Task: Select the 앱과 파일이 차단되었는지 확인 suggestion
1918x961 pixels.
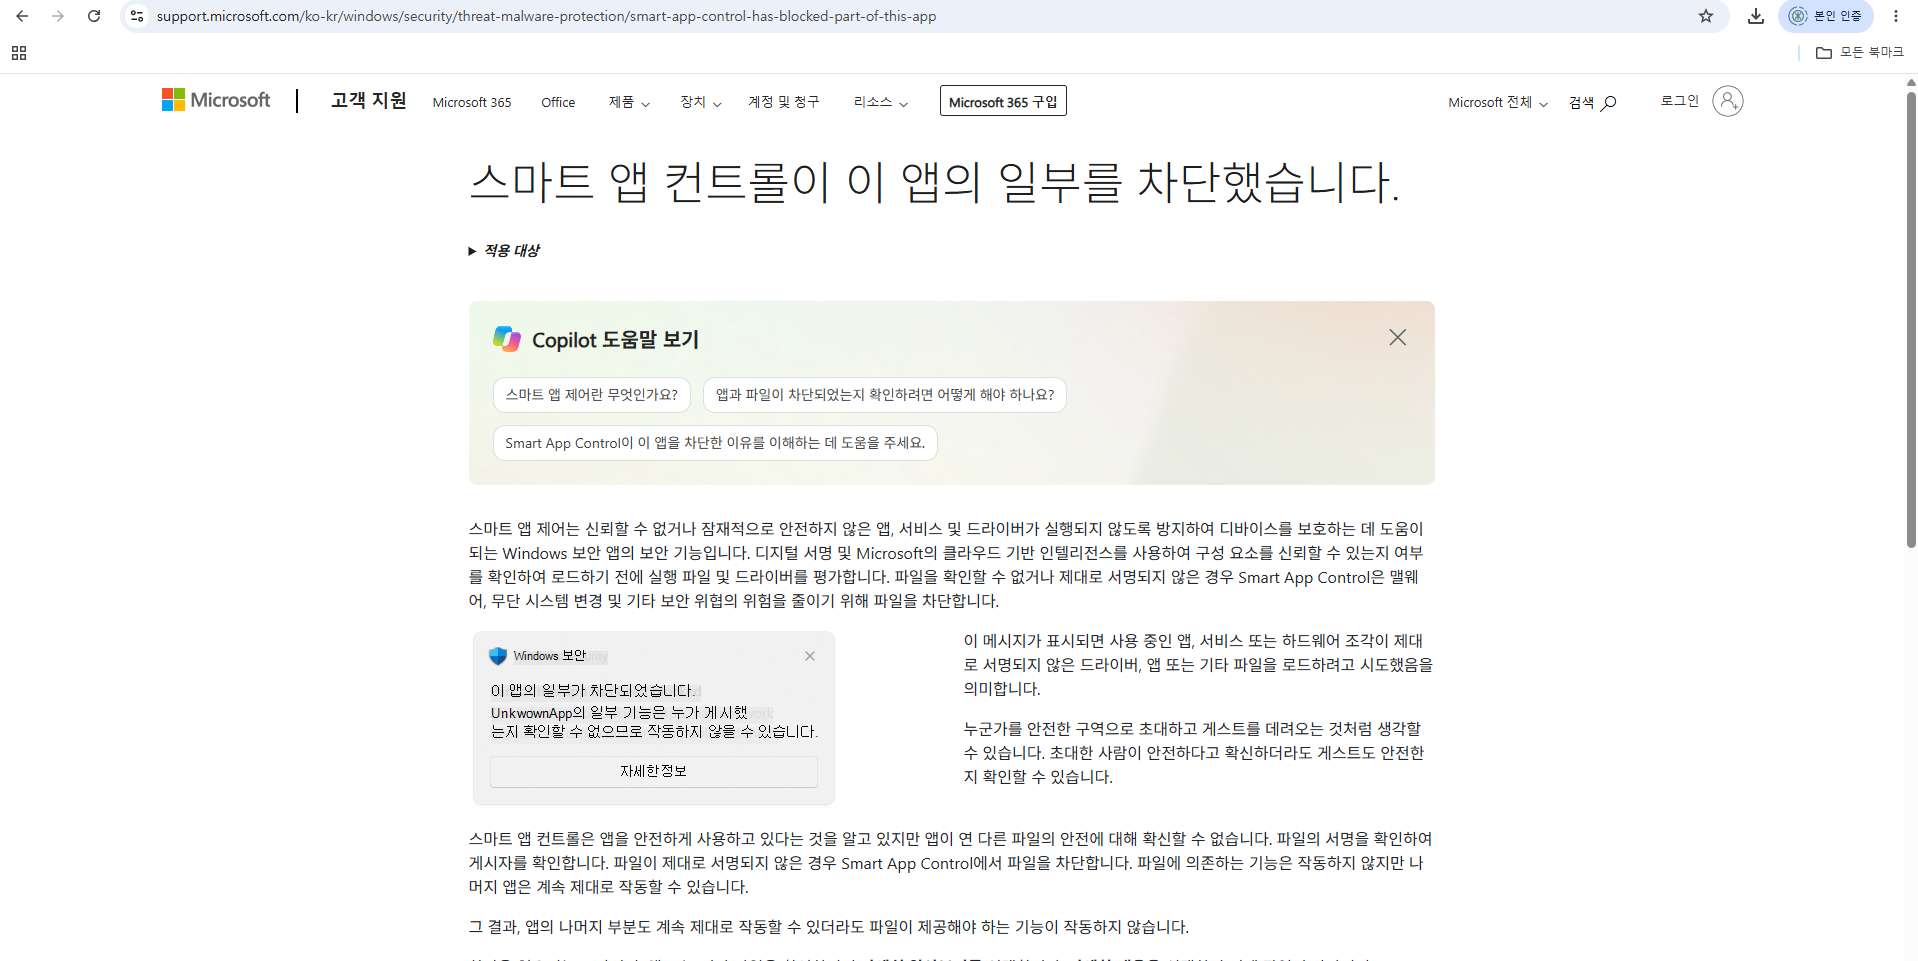Action: coord(885,395)
